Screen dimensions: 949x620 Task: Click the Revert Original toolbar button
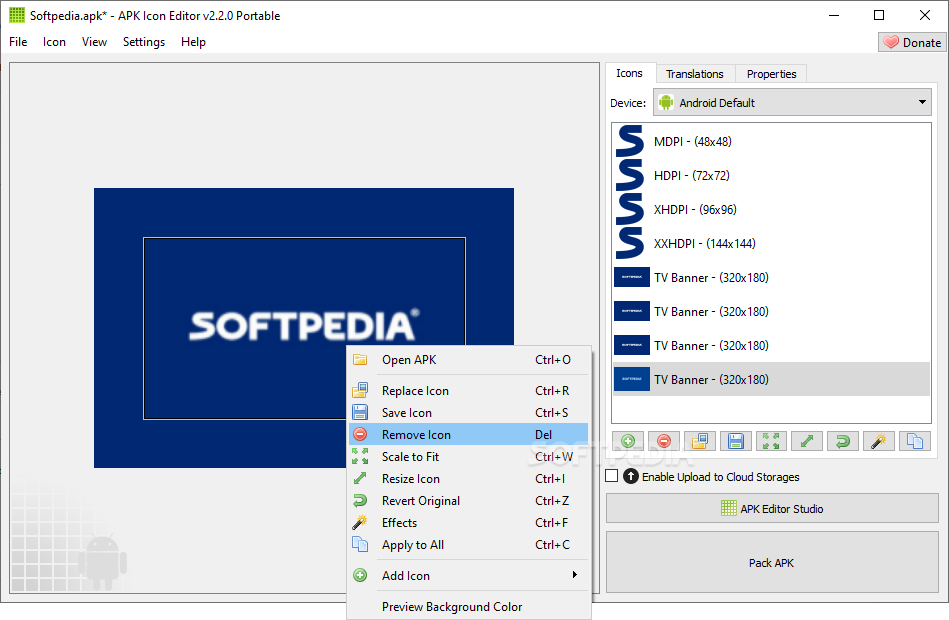coord(843,441)
